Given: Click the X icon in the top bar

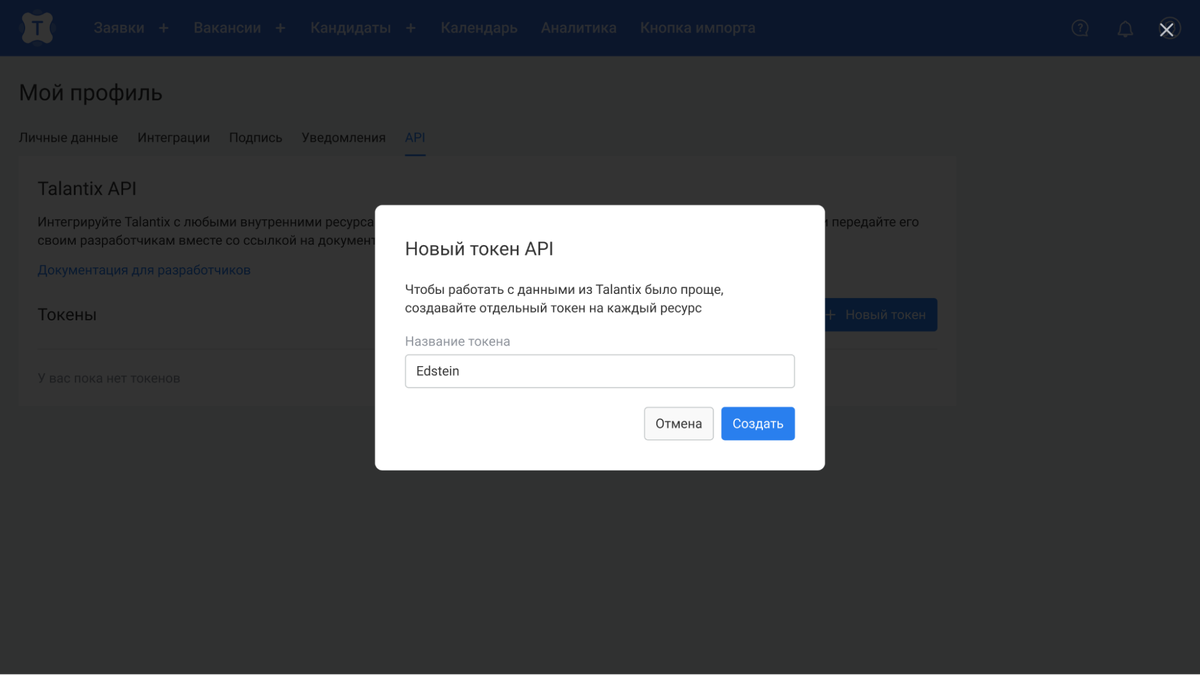Looking at the screenshot, I should pyautogui.click(x=1166, y=28).
